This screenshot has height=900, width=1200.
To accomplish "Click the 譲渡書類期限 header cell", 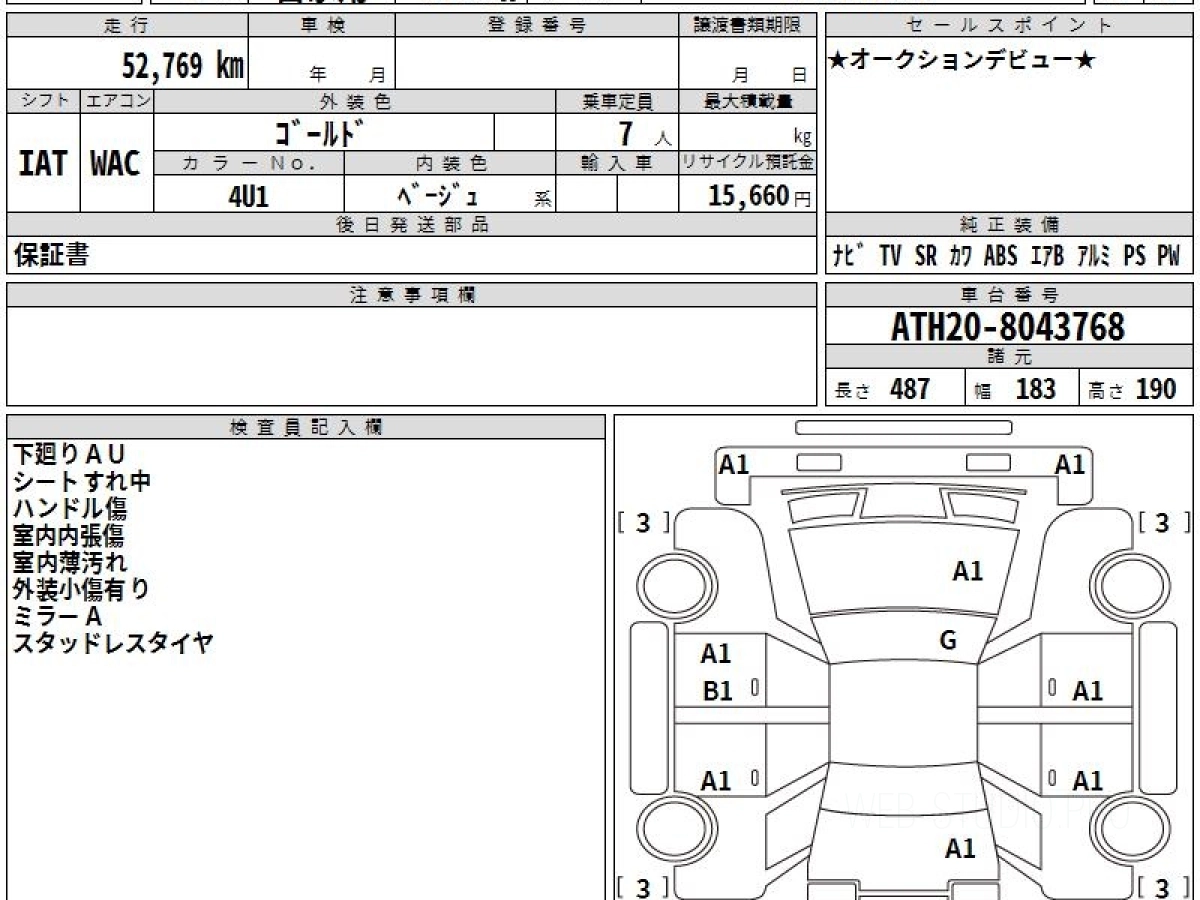I will (x=748, y=26).
